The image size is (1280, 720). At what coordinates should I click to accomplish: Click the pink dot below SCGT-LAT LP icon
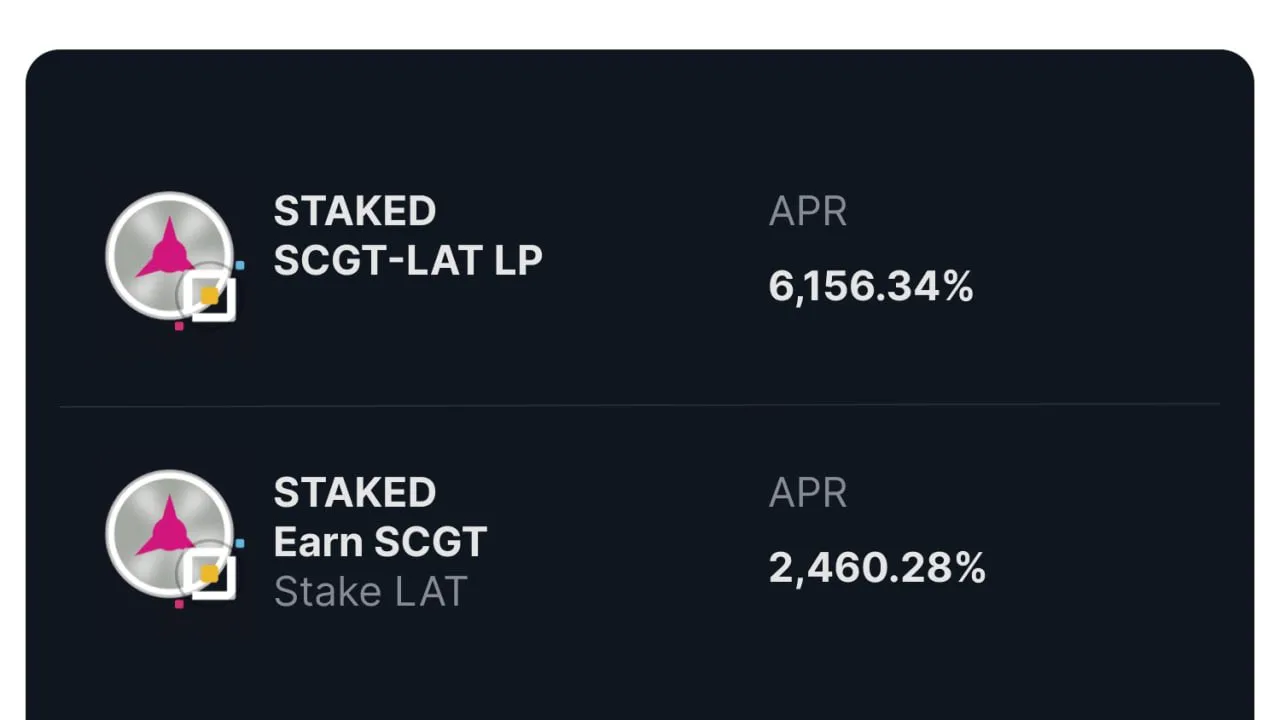pos(179,325)
